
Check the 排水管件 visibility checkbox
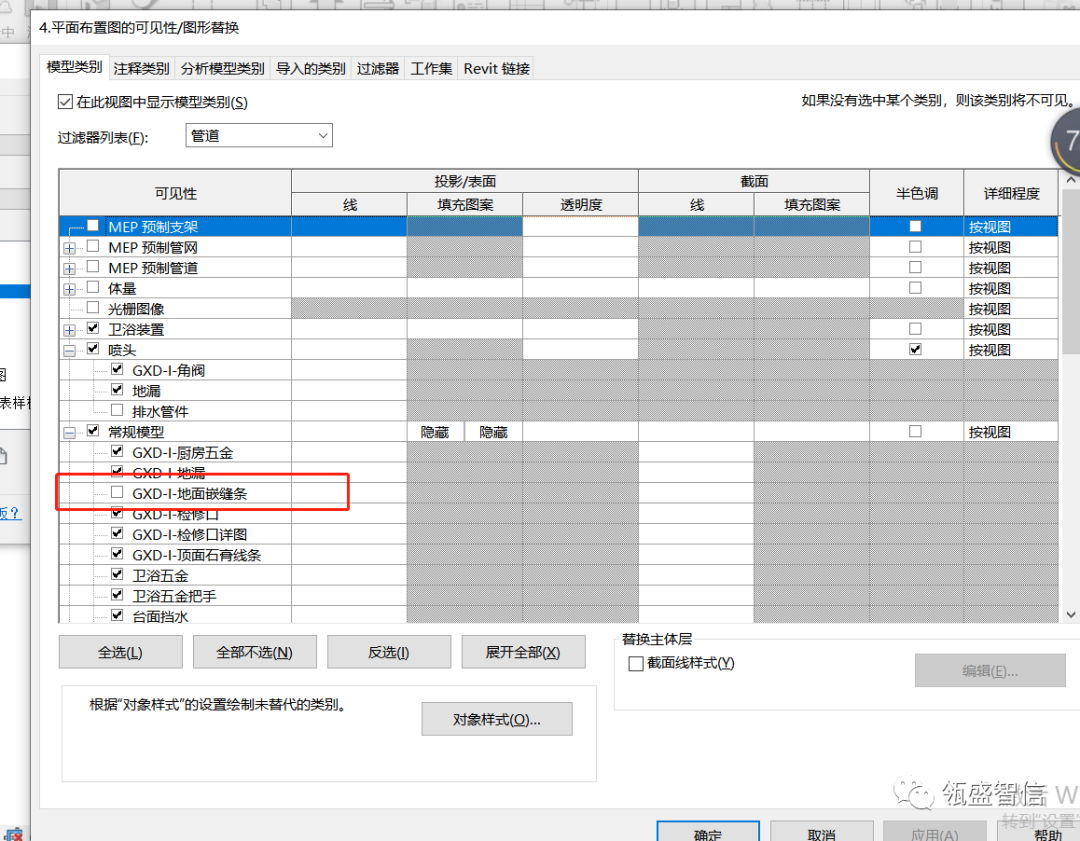tap(117, 411)
